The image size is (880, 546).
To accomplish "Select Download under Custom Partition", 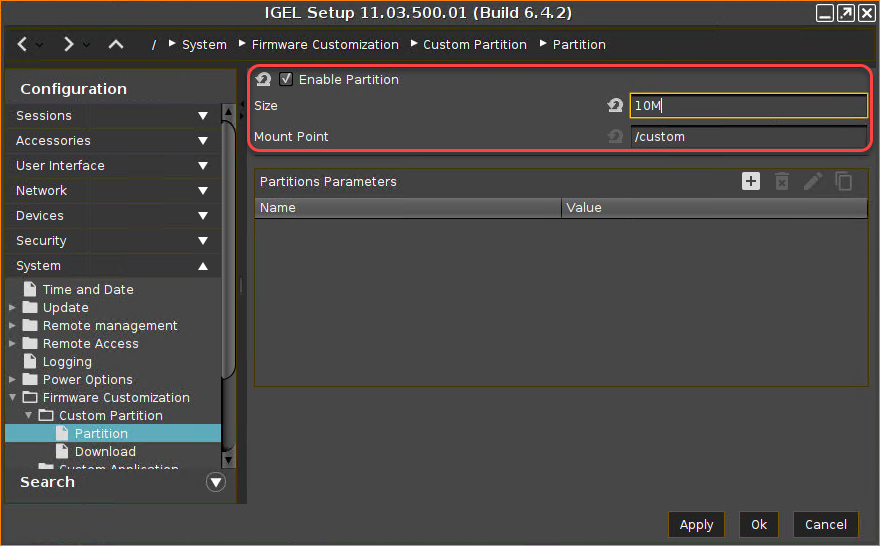I will click(x=105, y=452).
